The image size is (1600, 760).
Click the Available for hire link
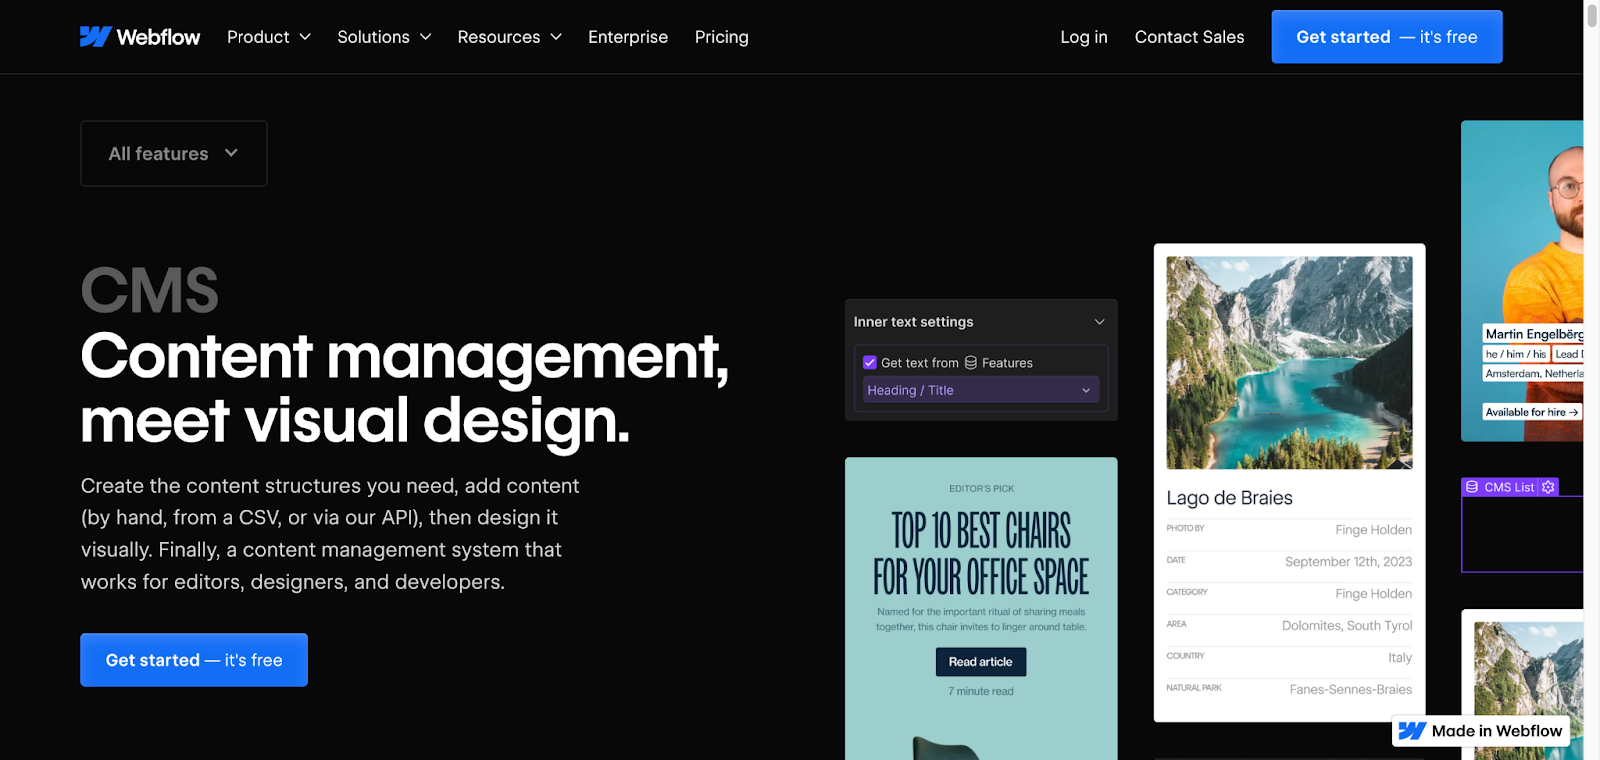tap(1532, 412)
